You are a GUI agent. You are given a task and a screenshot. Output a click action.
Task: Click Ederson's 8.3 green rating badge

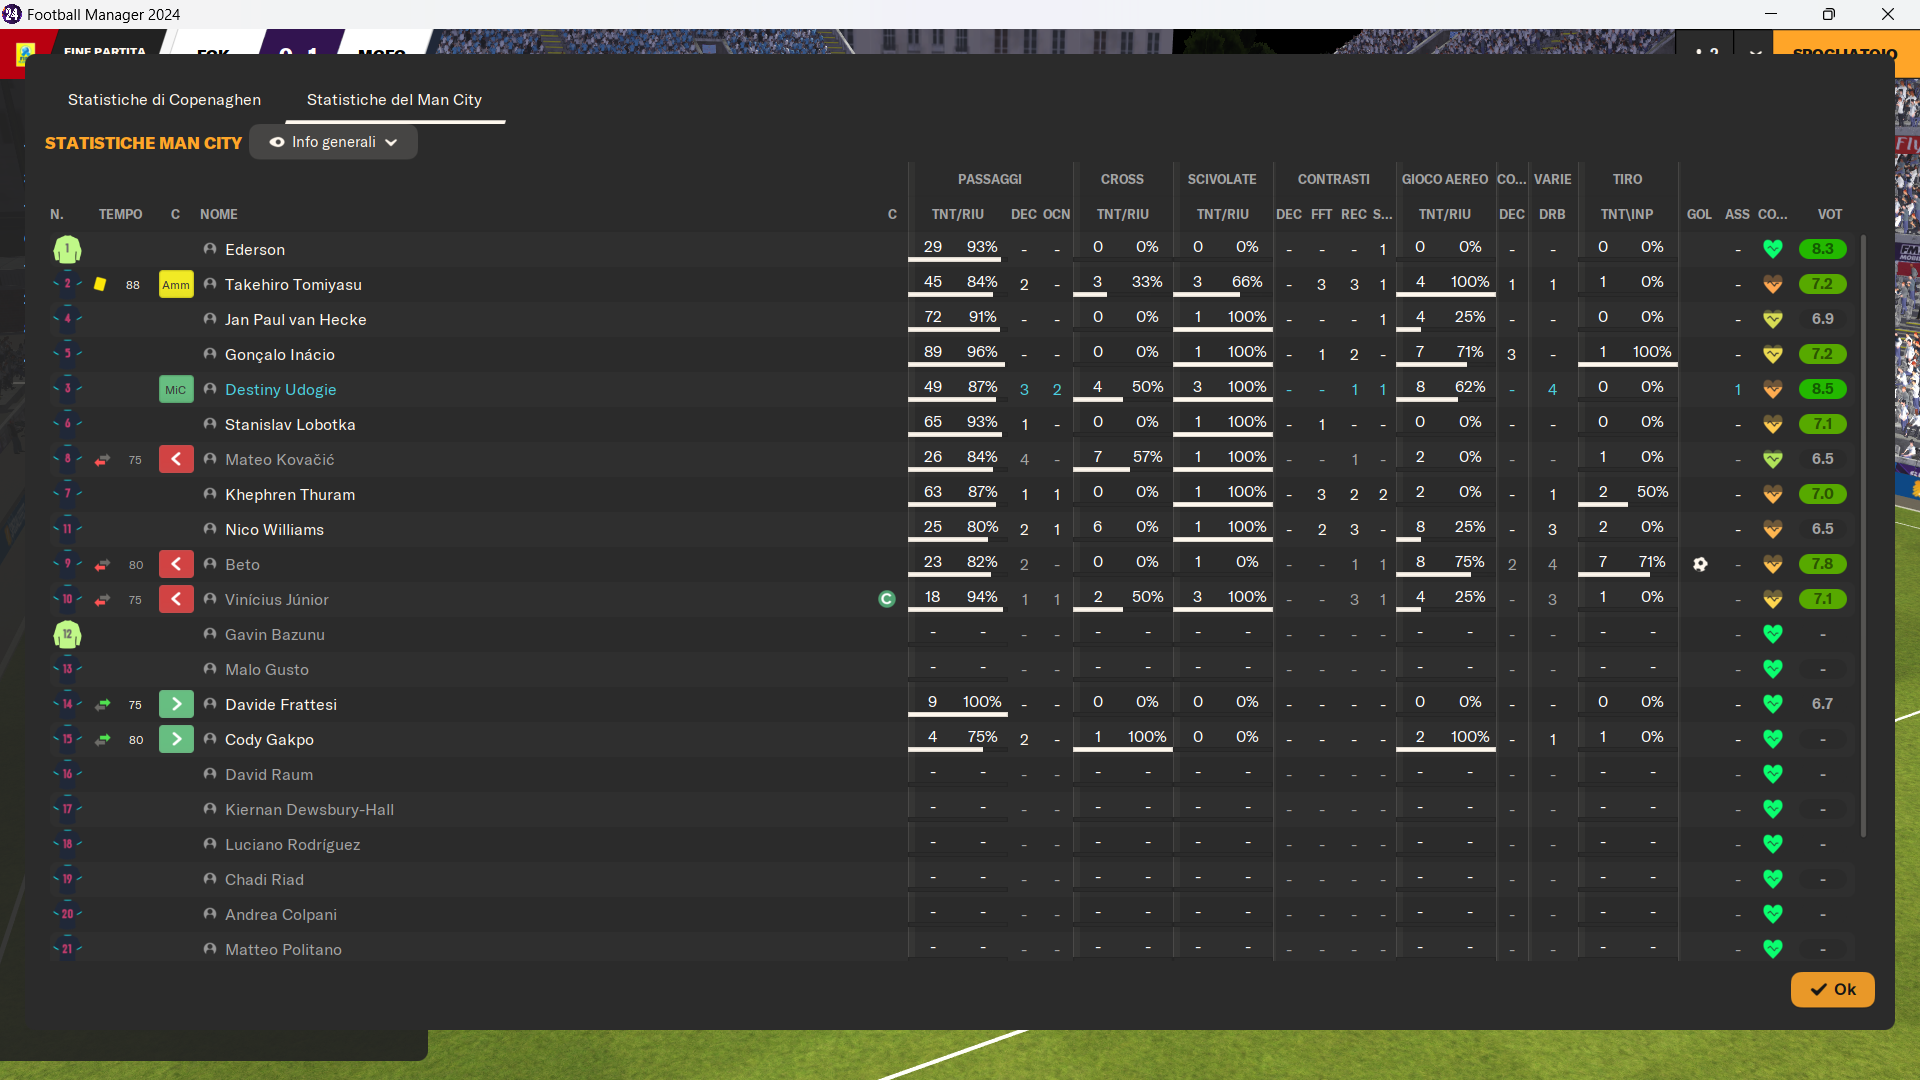click(x=1822, y=249)
